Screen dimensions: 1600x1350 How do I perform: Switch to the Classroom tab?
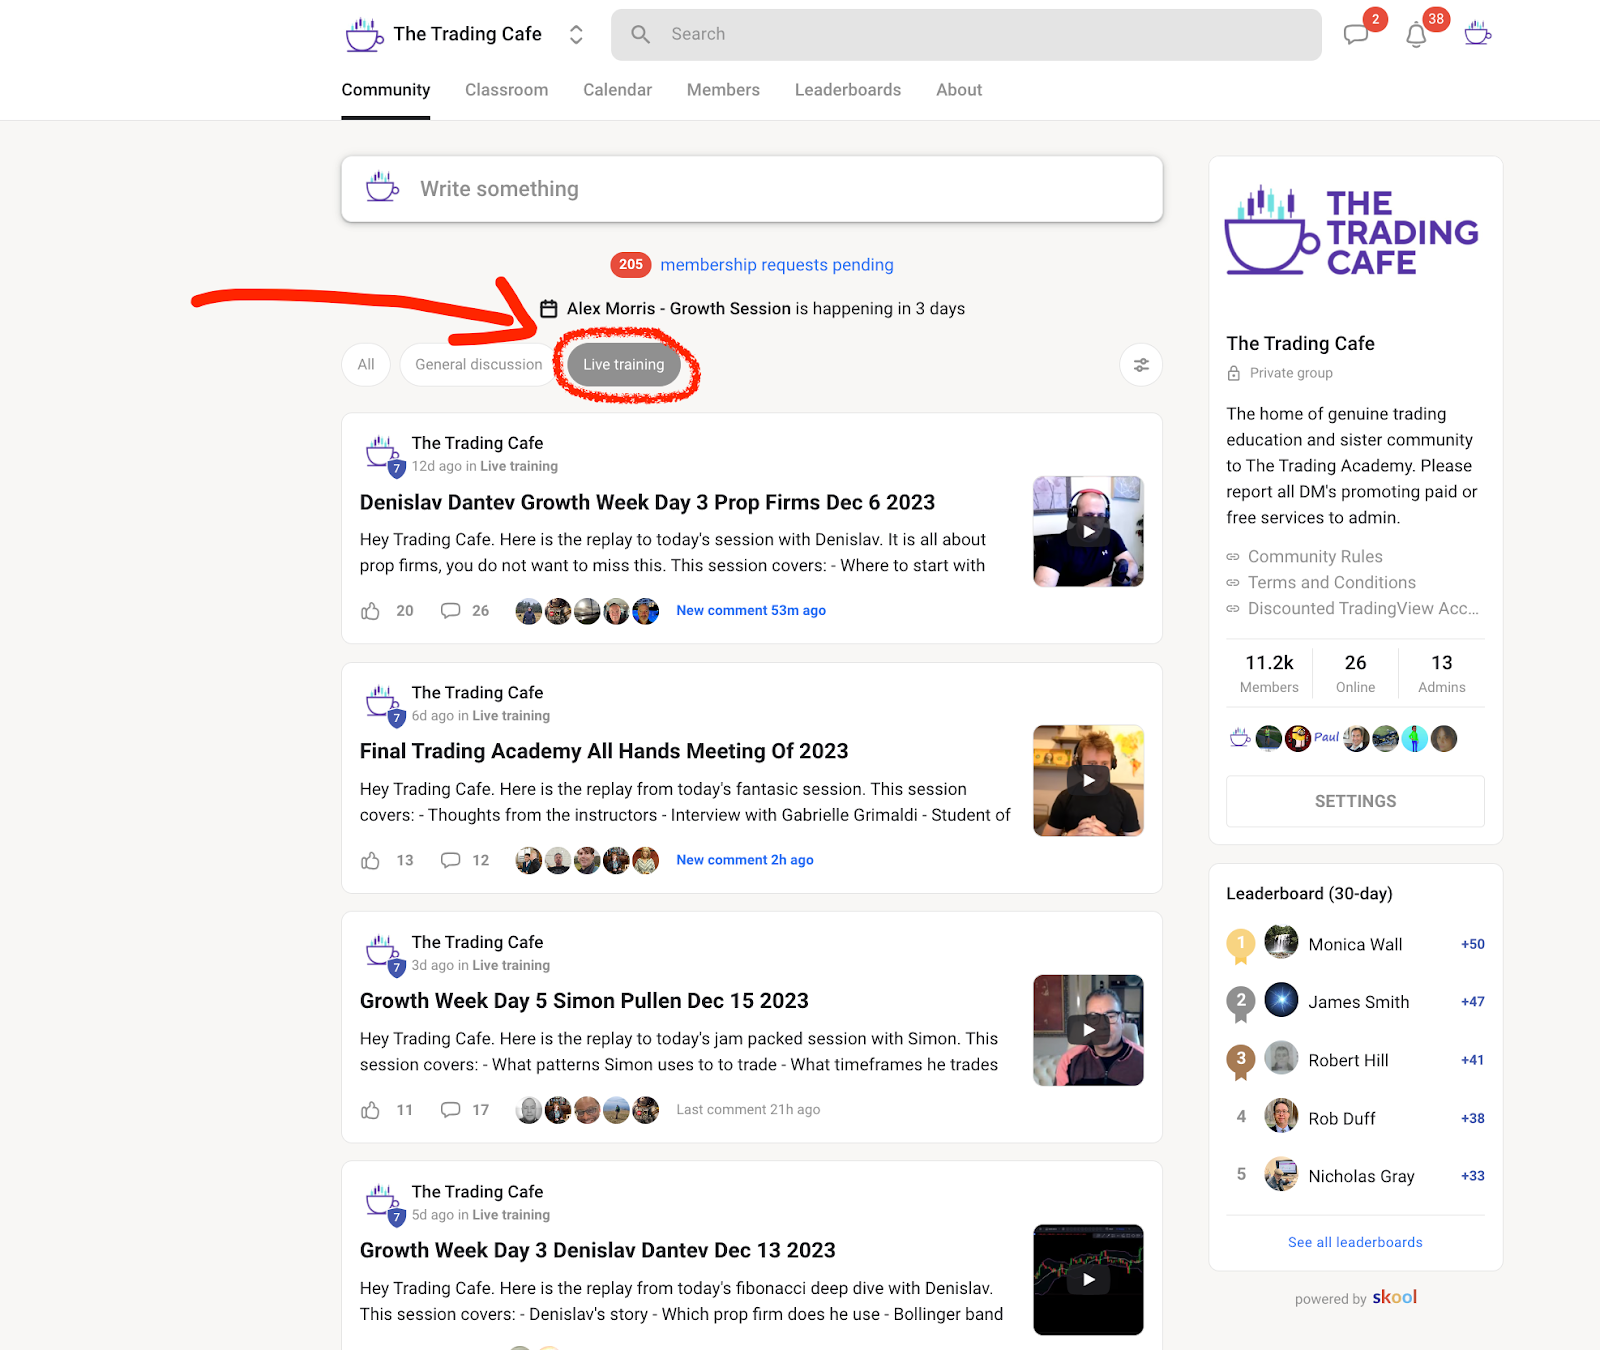coord(507,90)
